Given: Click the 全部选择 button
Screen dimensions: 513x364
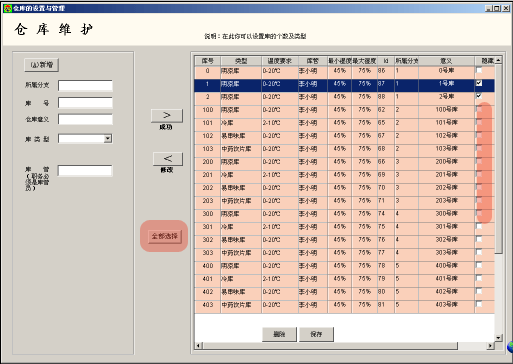Looking at the screenshot, I should [165, 236].
